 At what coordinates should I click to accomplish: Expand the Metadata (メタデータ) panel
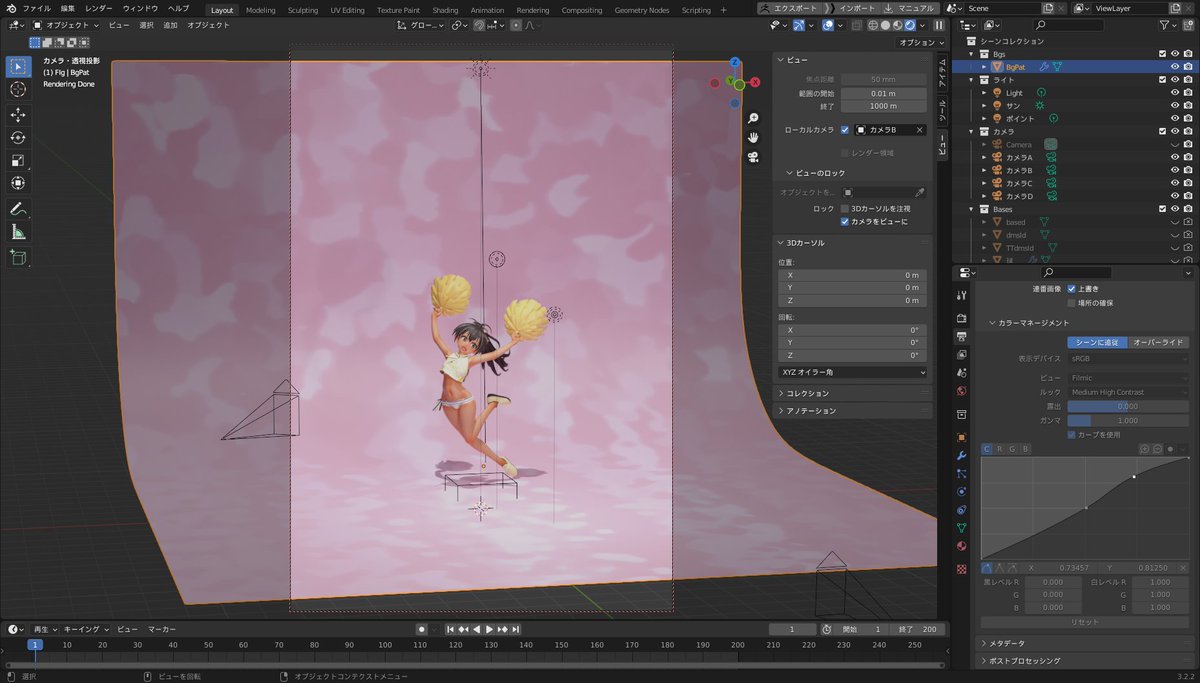(x=1005, y=644)
